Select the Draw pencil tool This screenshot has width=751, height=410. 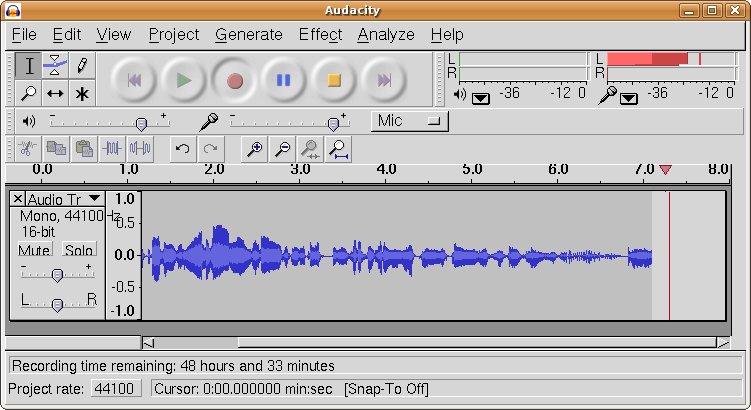[82, 66]
